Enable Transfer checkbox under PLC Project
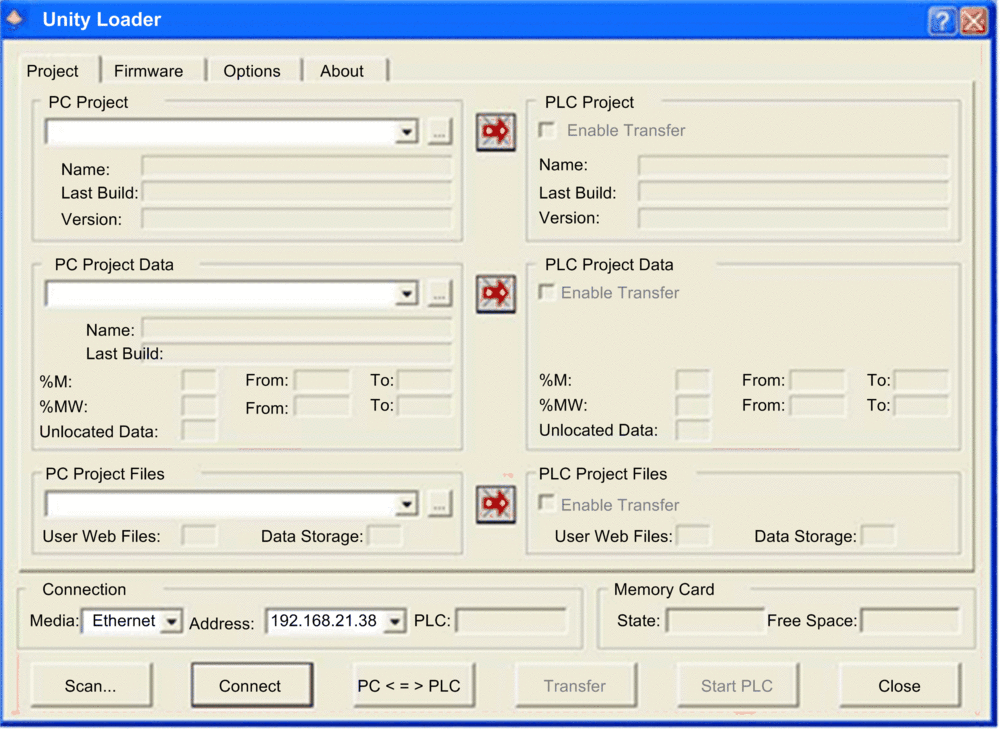This screenshot has height=729, width=1000. 547,130
